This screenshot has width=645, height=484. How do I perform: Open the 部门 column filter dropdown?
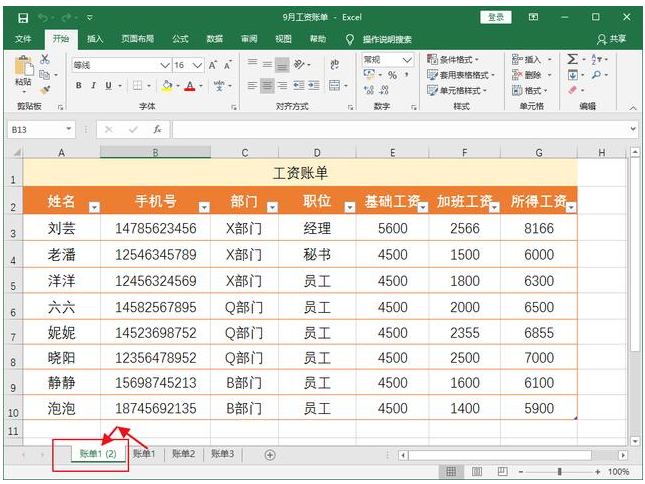(273, 207)
